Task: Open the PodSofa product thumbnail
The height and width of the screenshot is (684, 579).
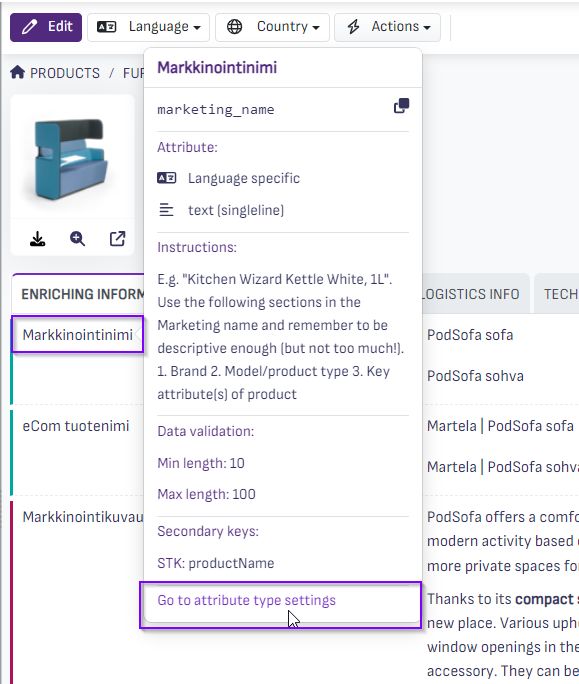Action: coord(72,158)
